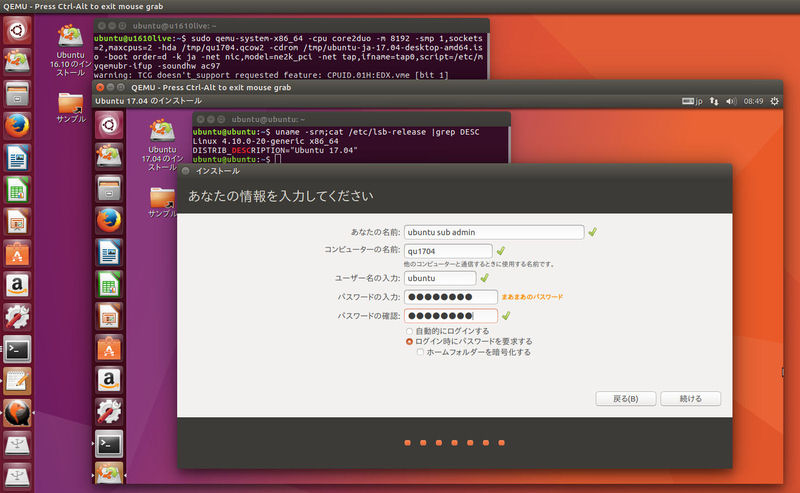Open Ubuntu 17.04 installer guest desktop icon
800x493 pixels.
coord(162,144)
